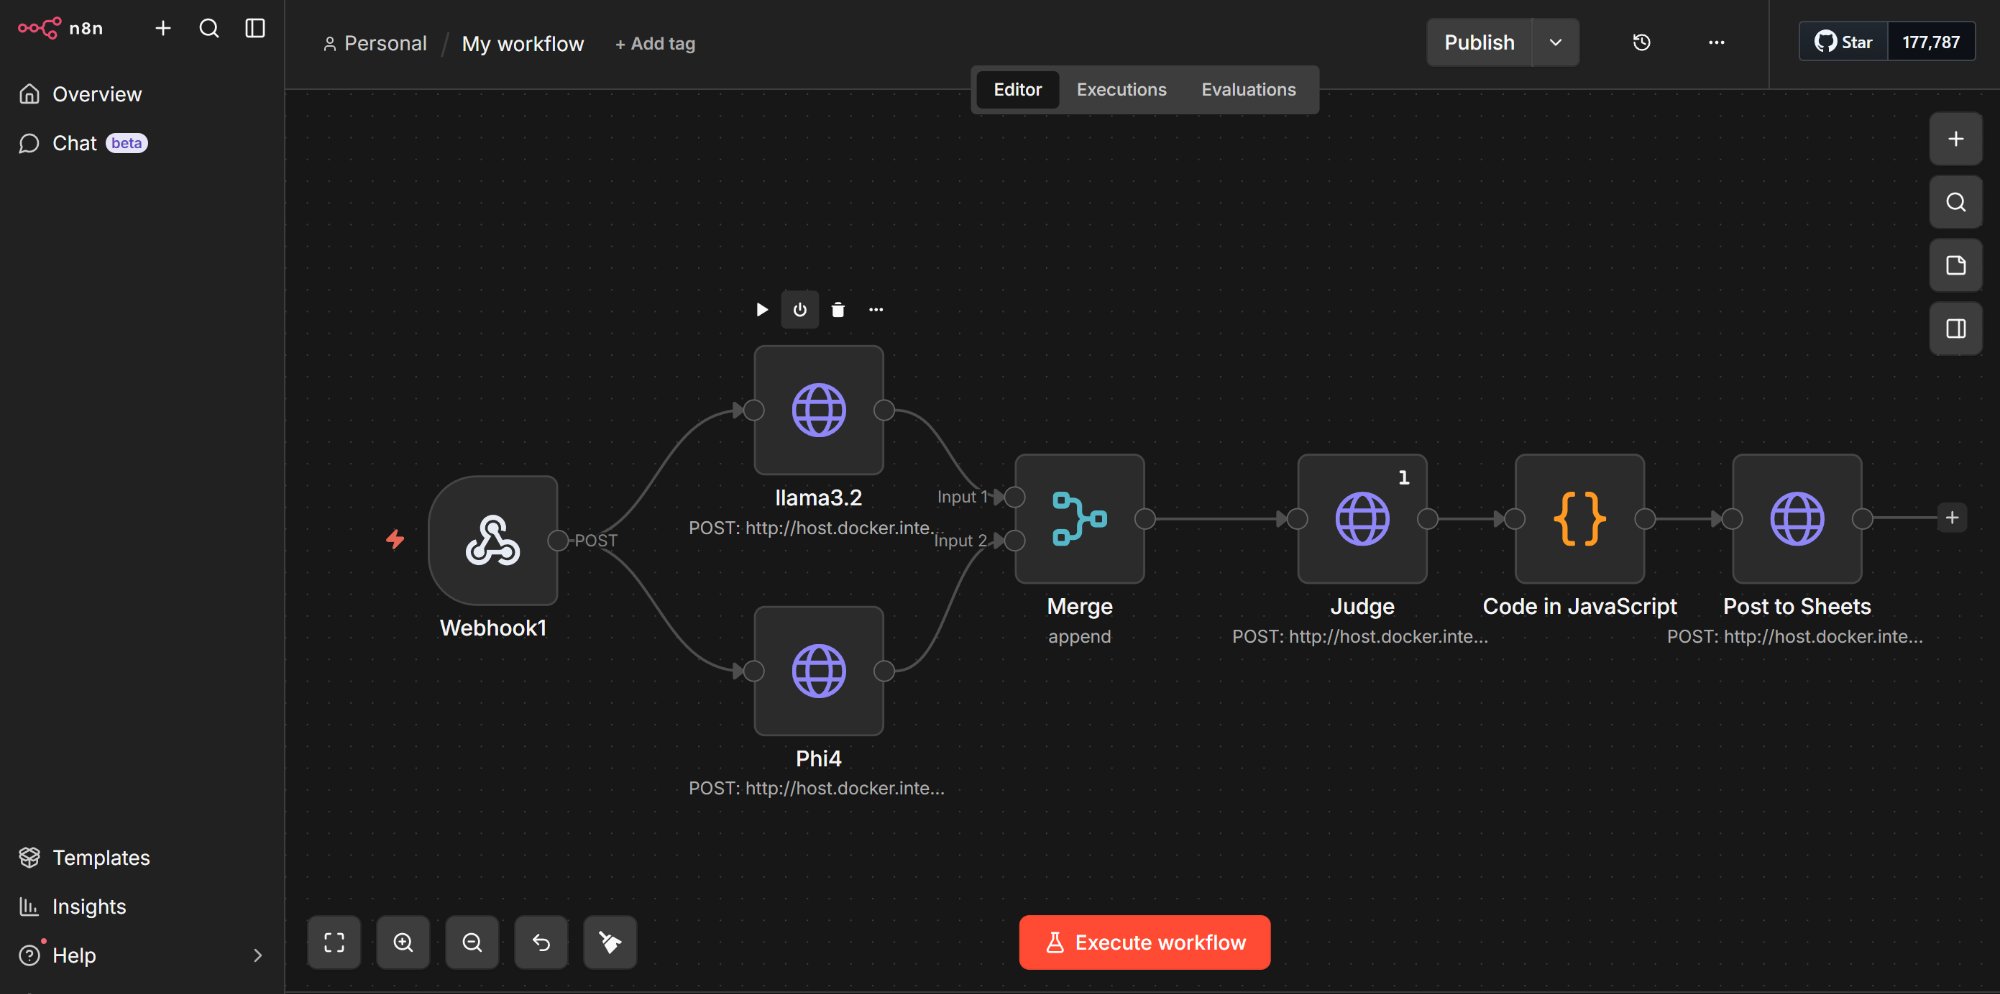Click Merge node append label
2000x994 pixels.
1080,637
